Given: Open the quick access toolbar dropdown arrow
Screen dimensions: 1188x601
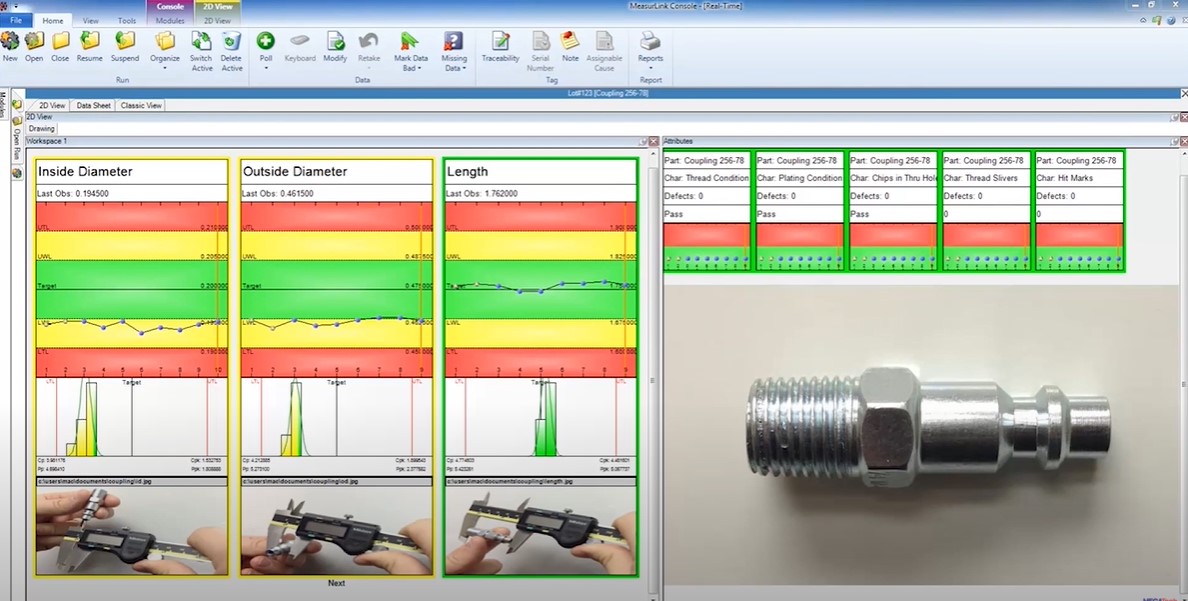Looking at the screenshot, I should [15, 6].
